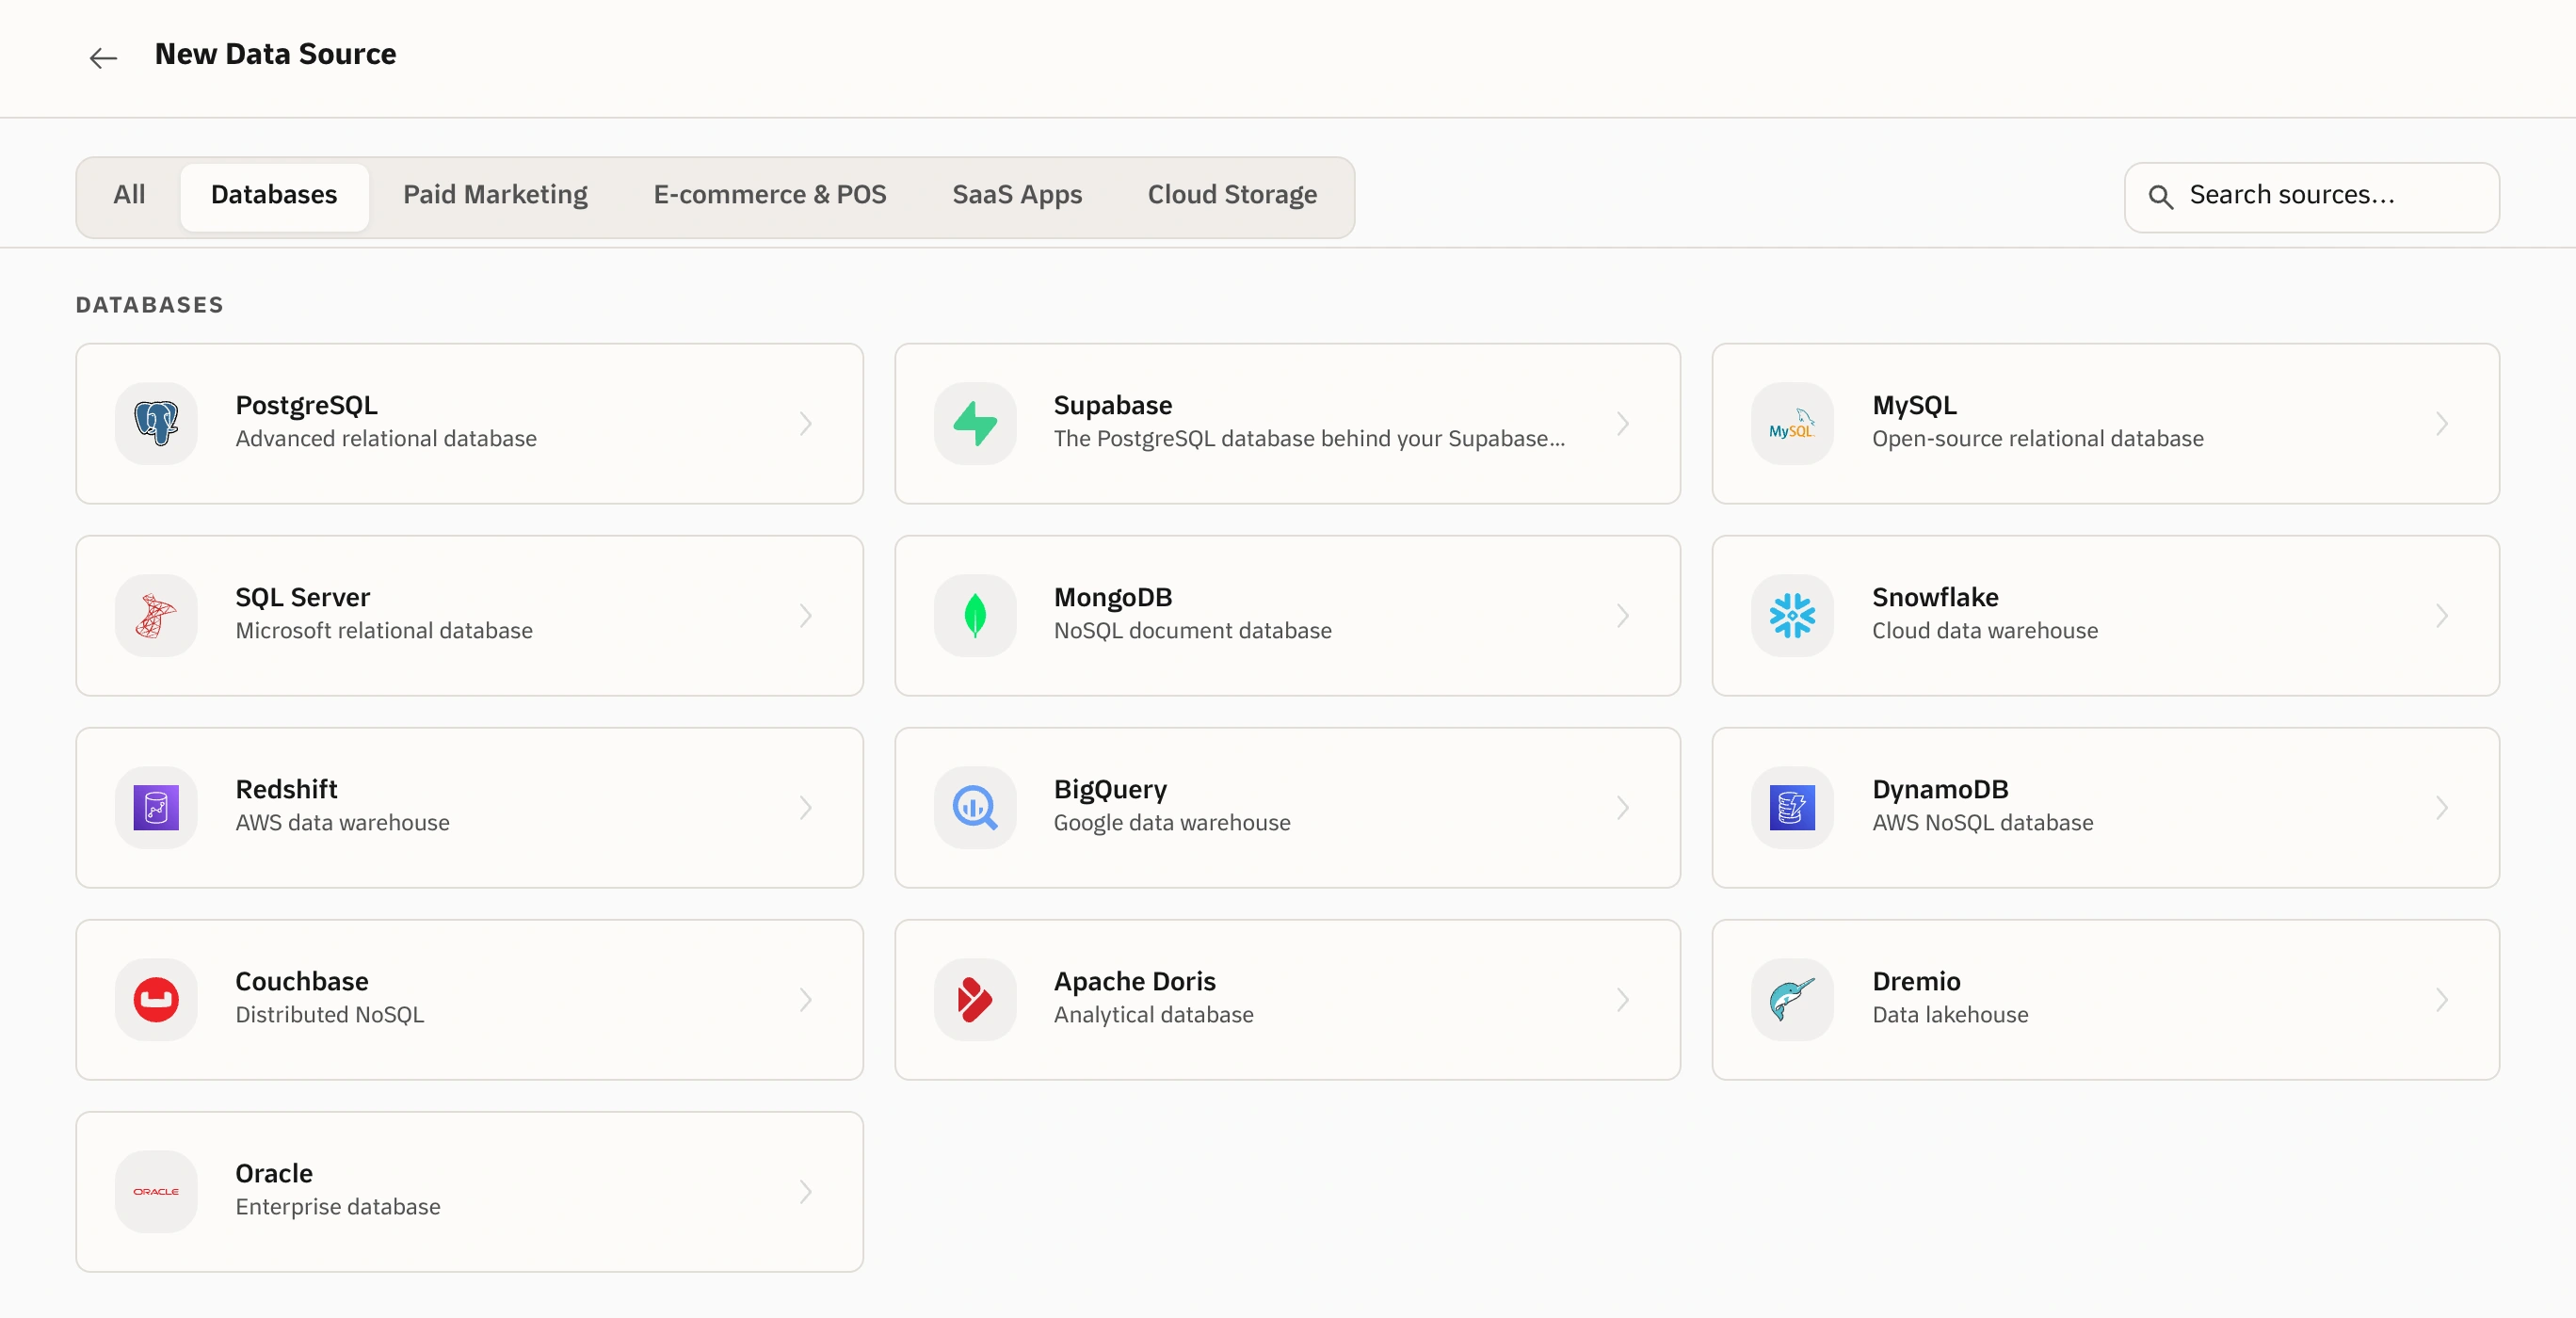
Task: Switch to the SaaS Apps tab
Action: pos(1017,195)
